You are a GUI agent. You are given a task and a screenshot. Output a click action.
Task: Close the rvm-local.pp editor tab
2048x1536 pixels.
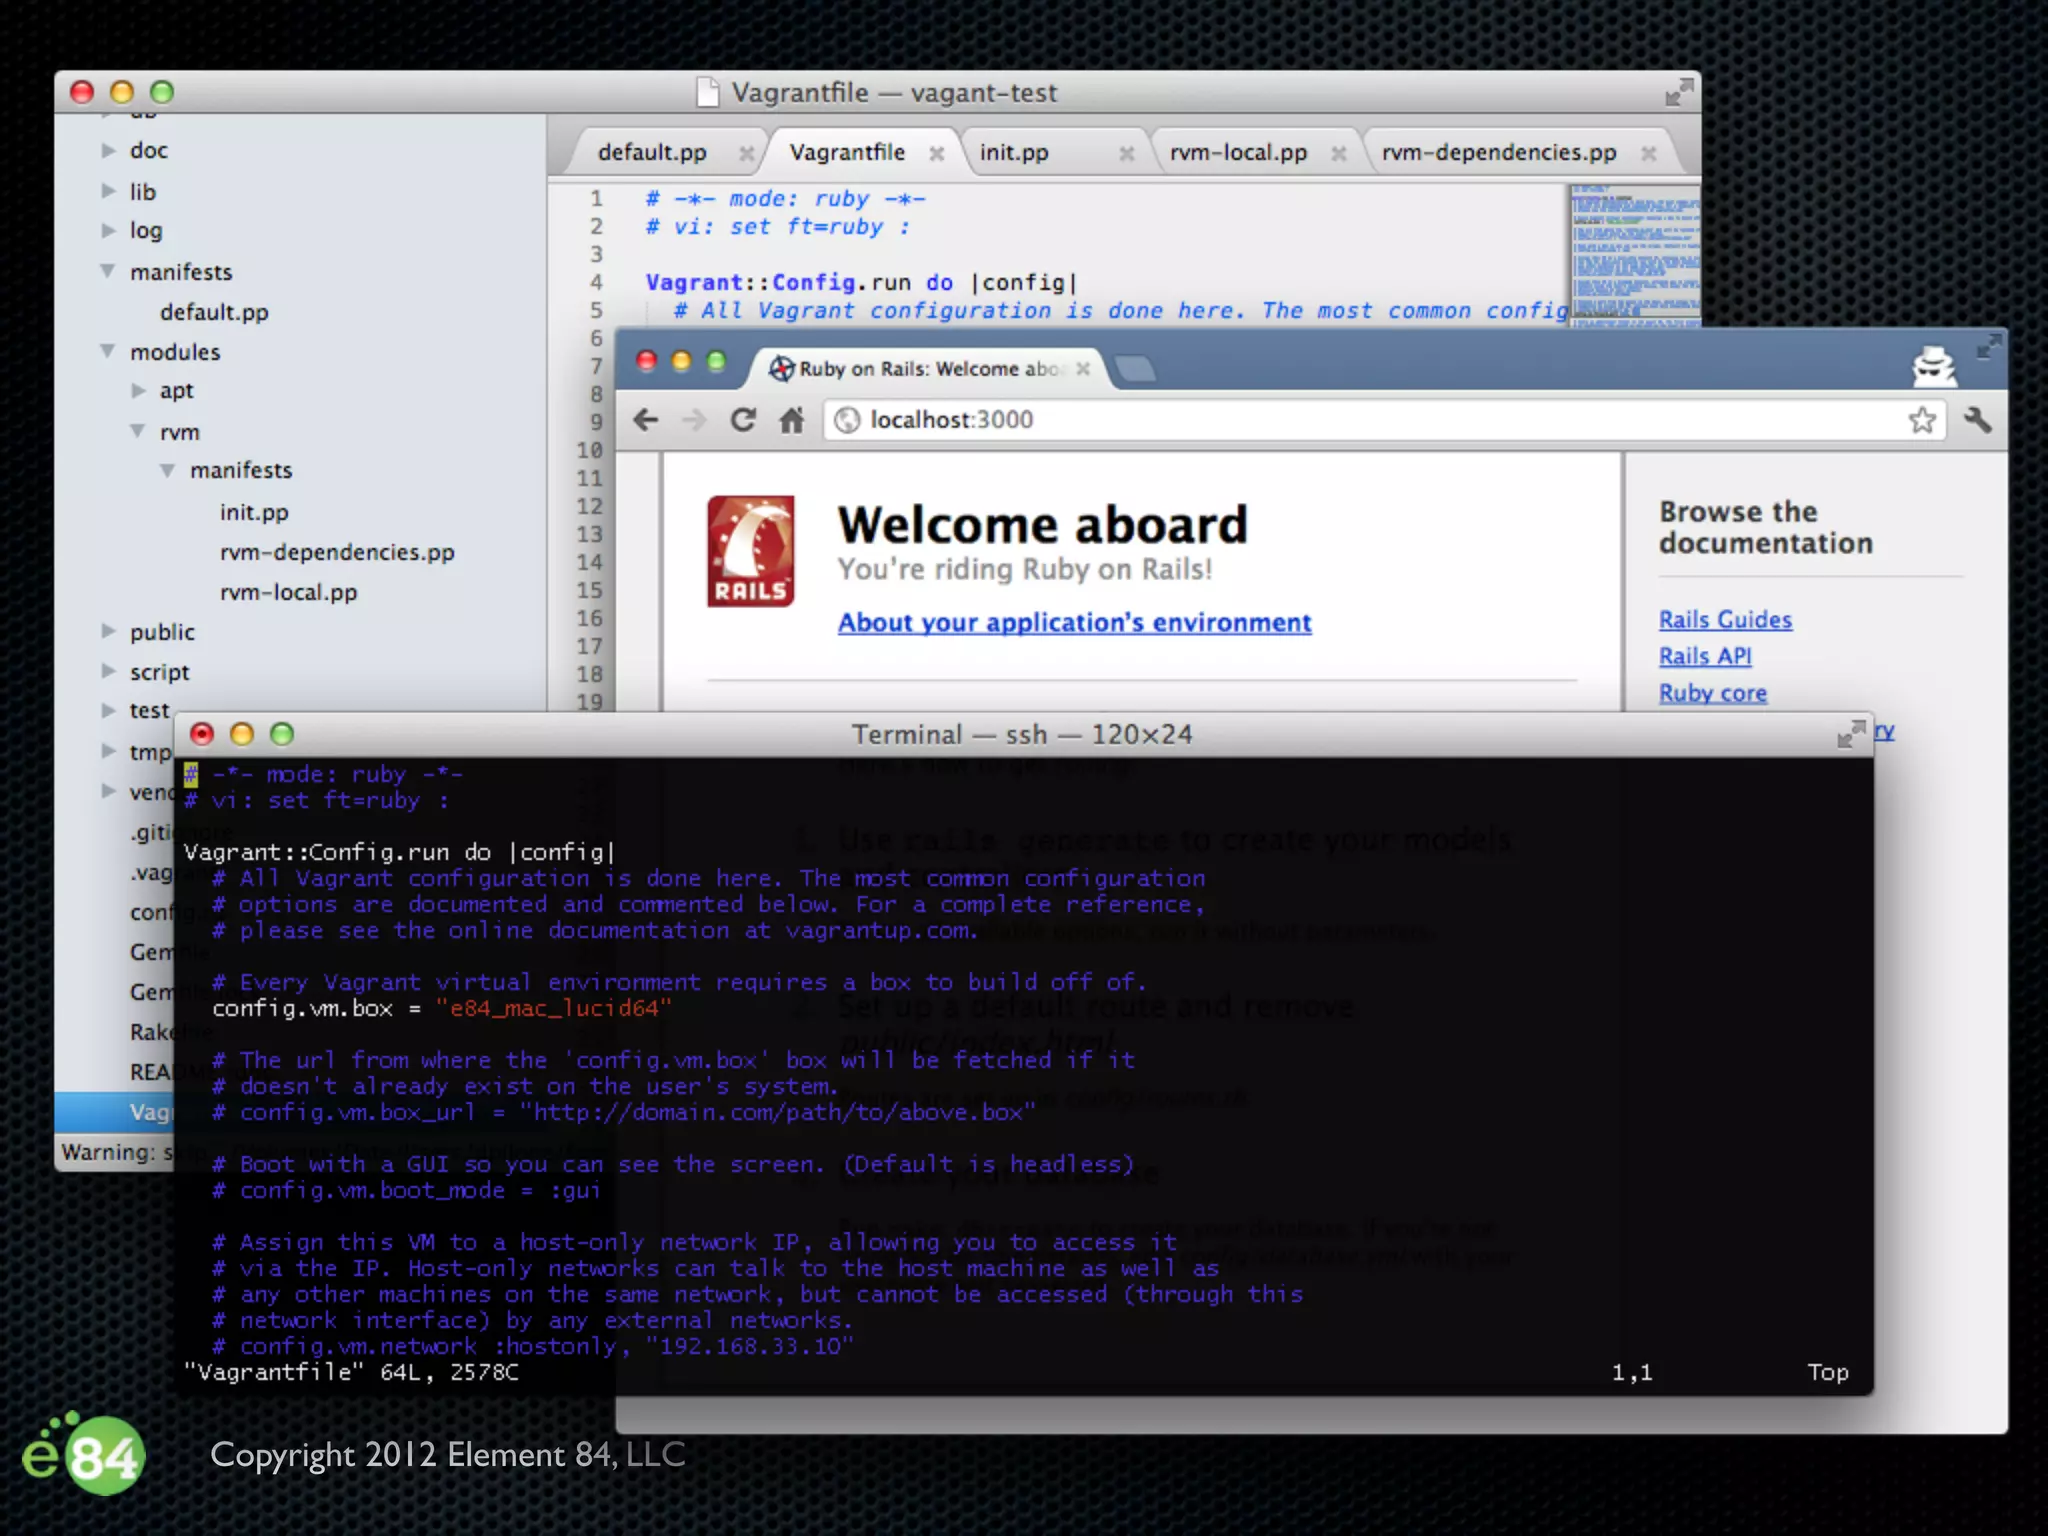pos(1339,153)
